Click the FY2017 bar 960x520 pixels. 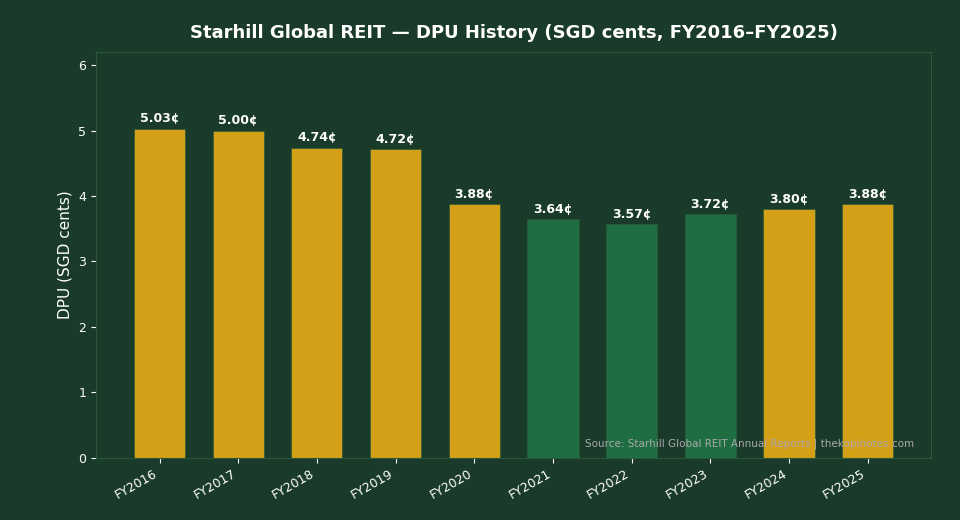[x=239, y=295]
